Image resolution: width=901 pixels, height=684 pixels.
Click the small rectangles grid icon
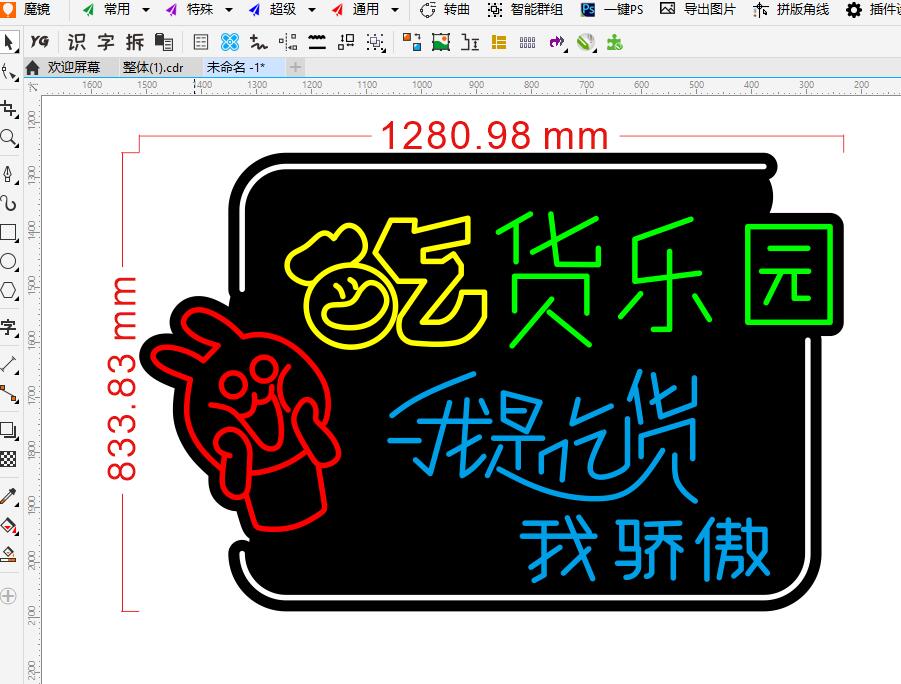[527, 43]
